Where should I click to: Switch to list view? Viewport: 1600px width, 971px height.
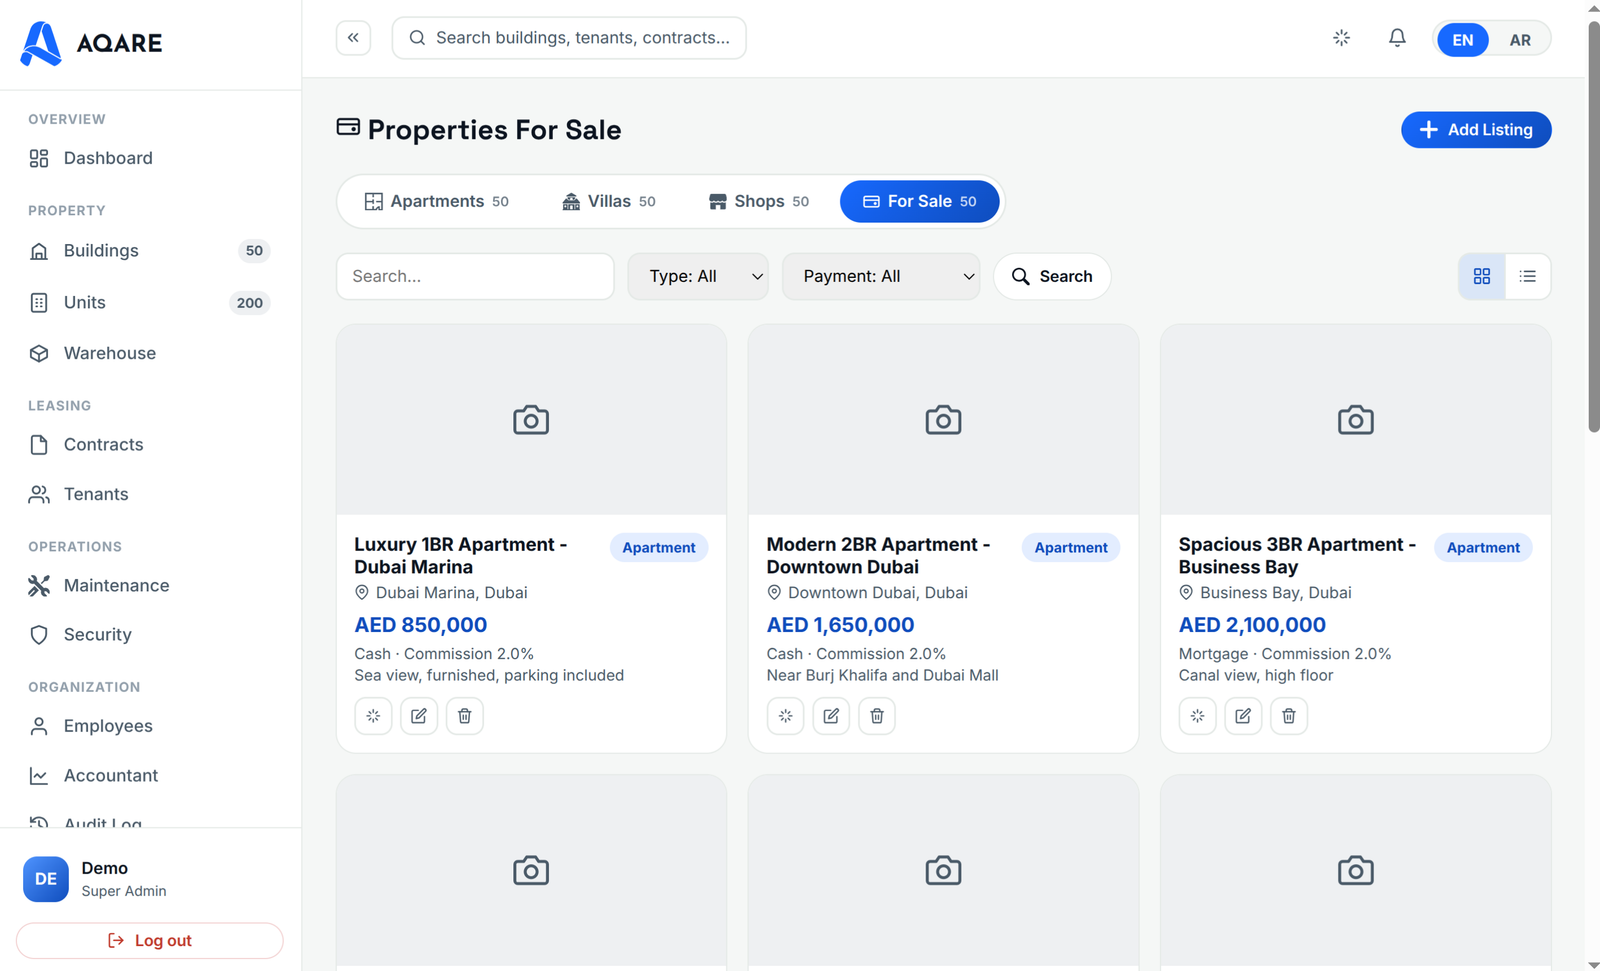[1528, 276]
